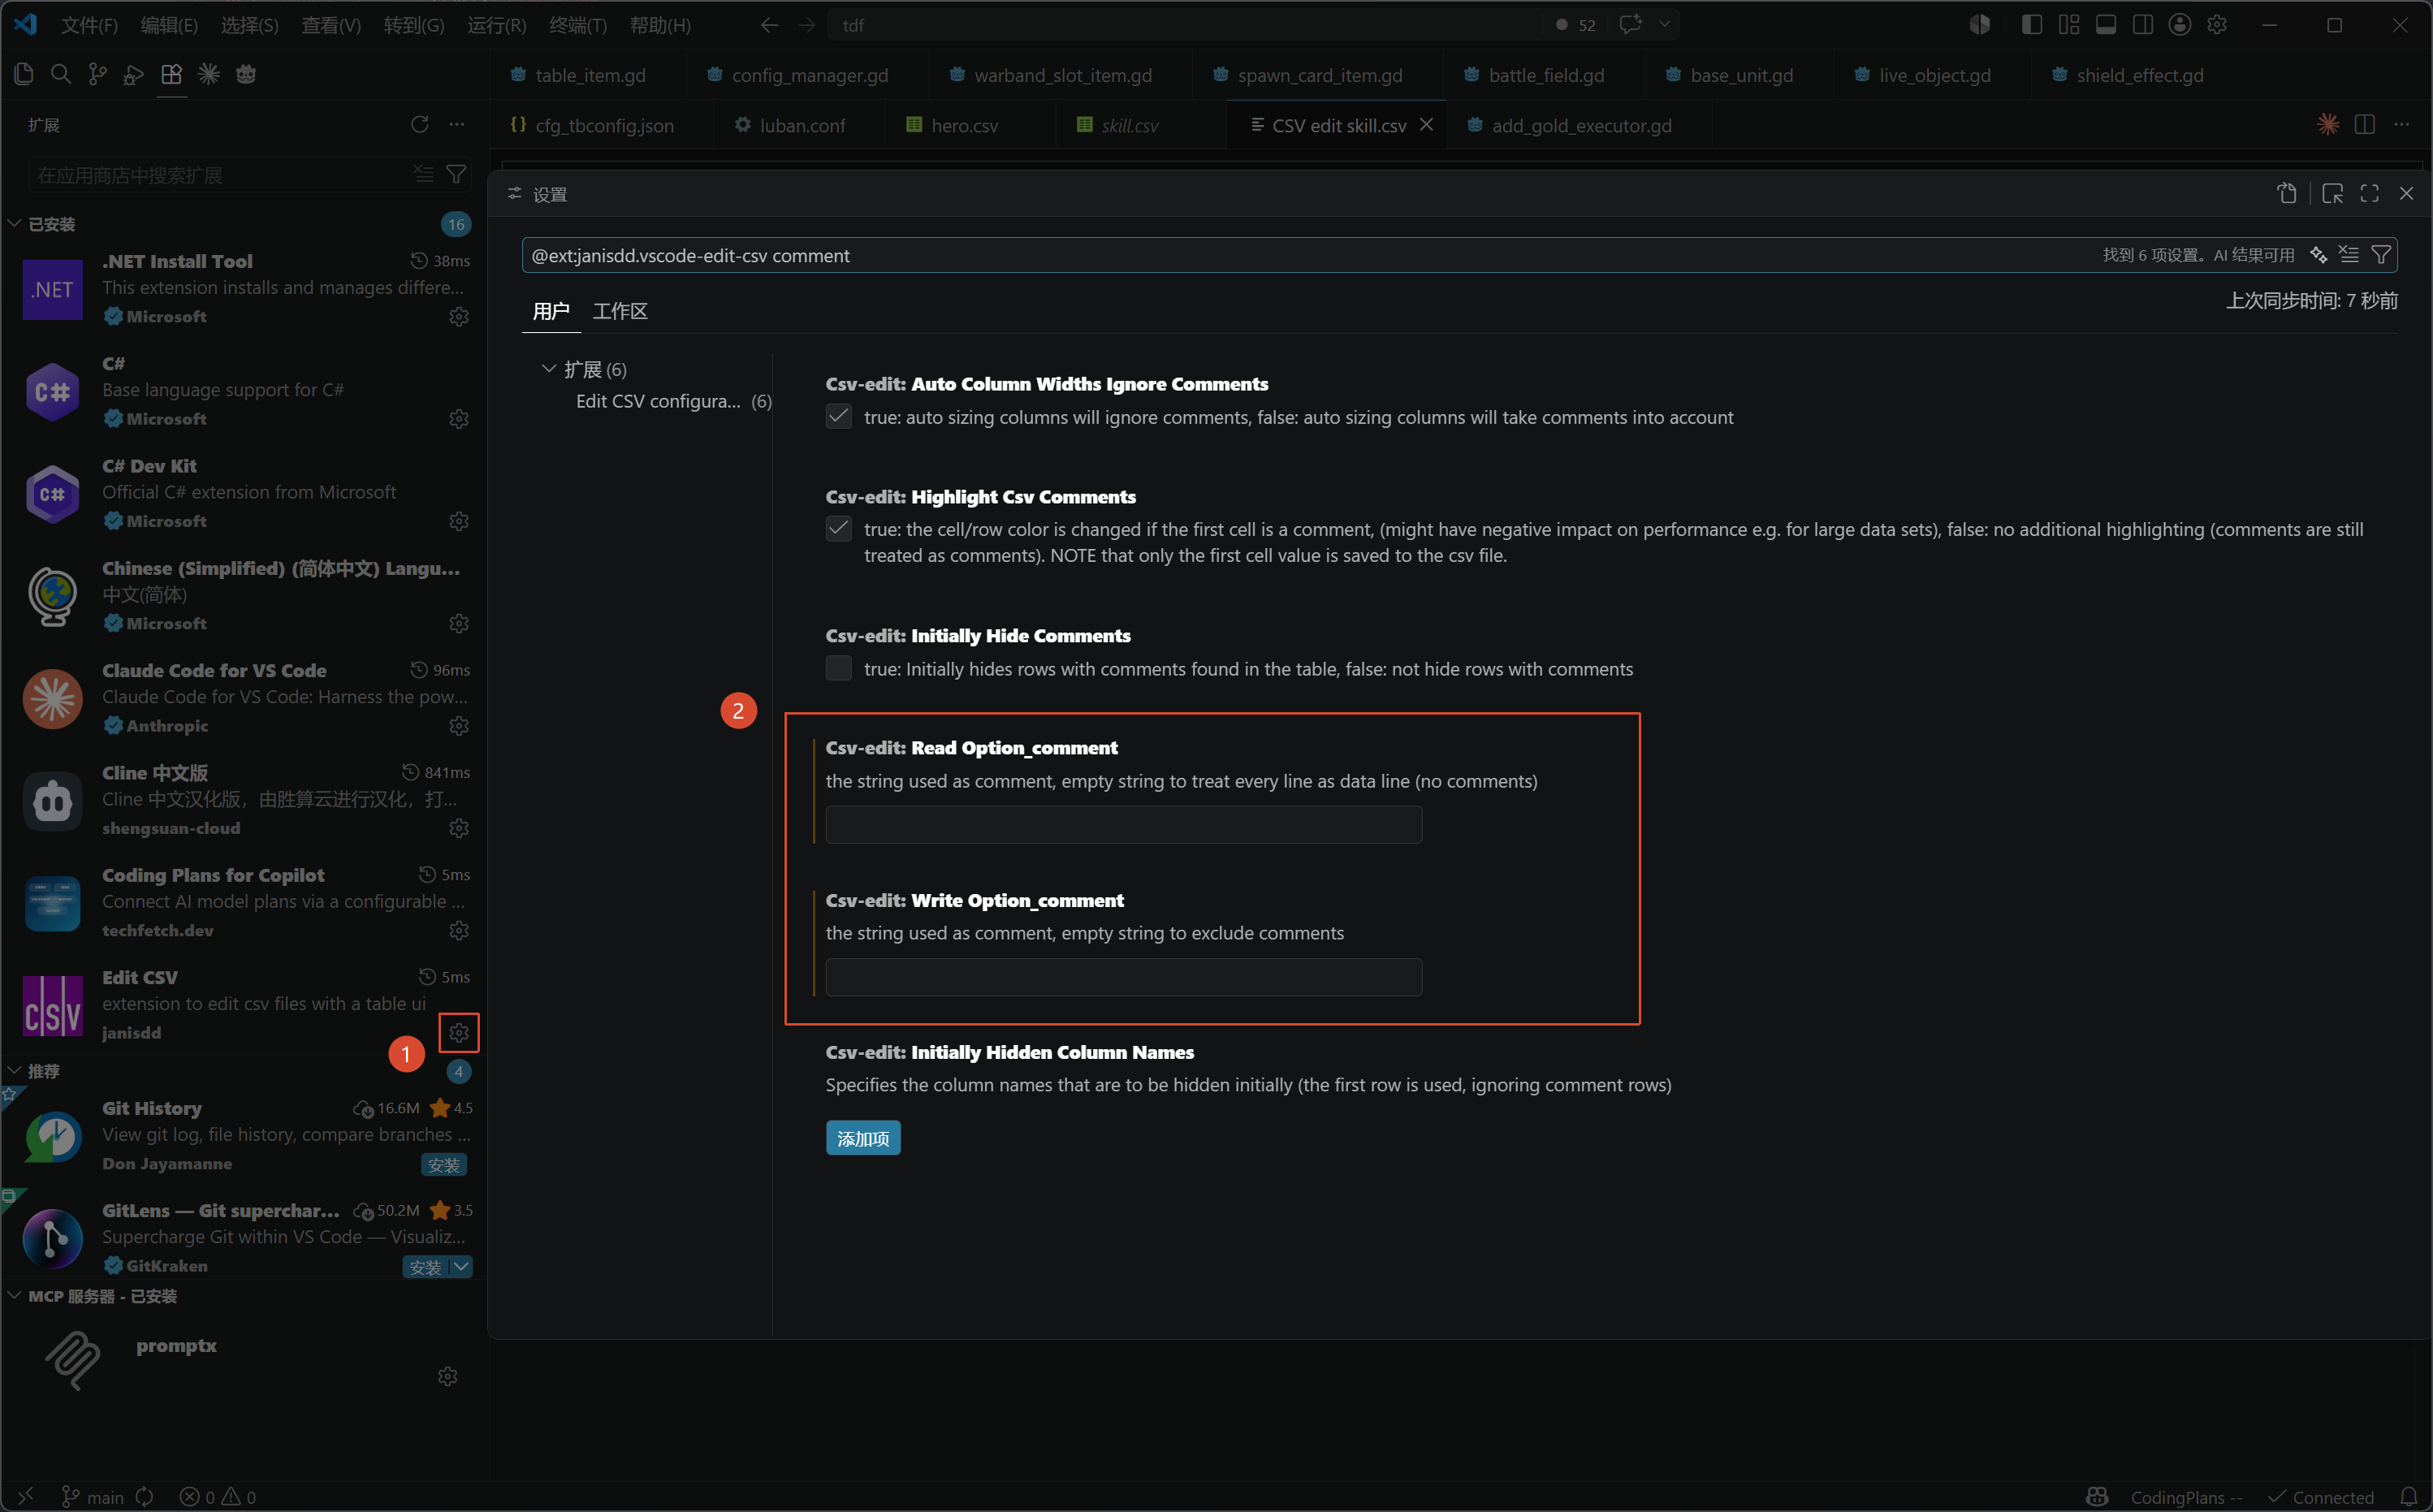Open GitLens install dropdown arrow
Screen dimensions: 2433x1512
461,1266
